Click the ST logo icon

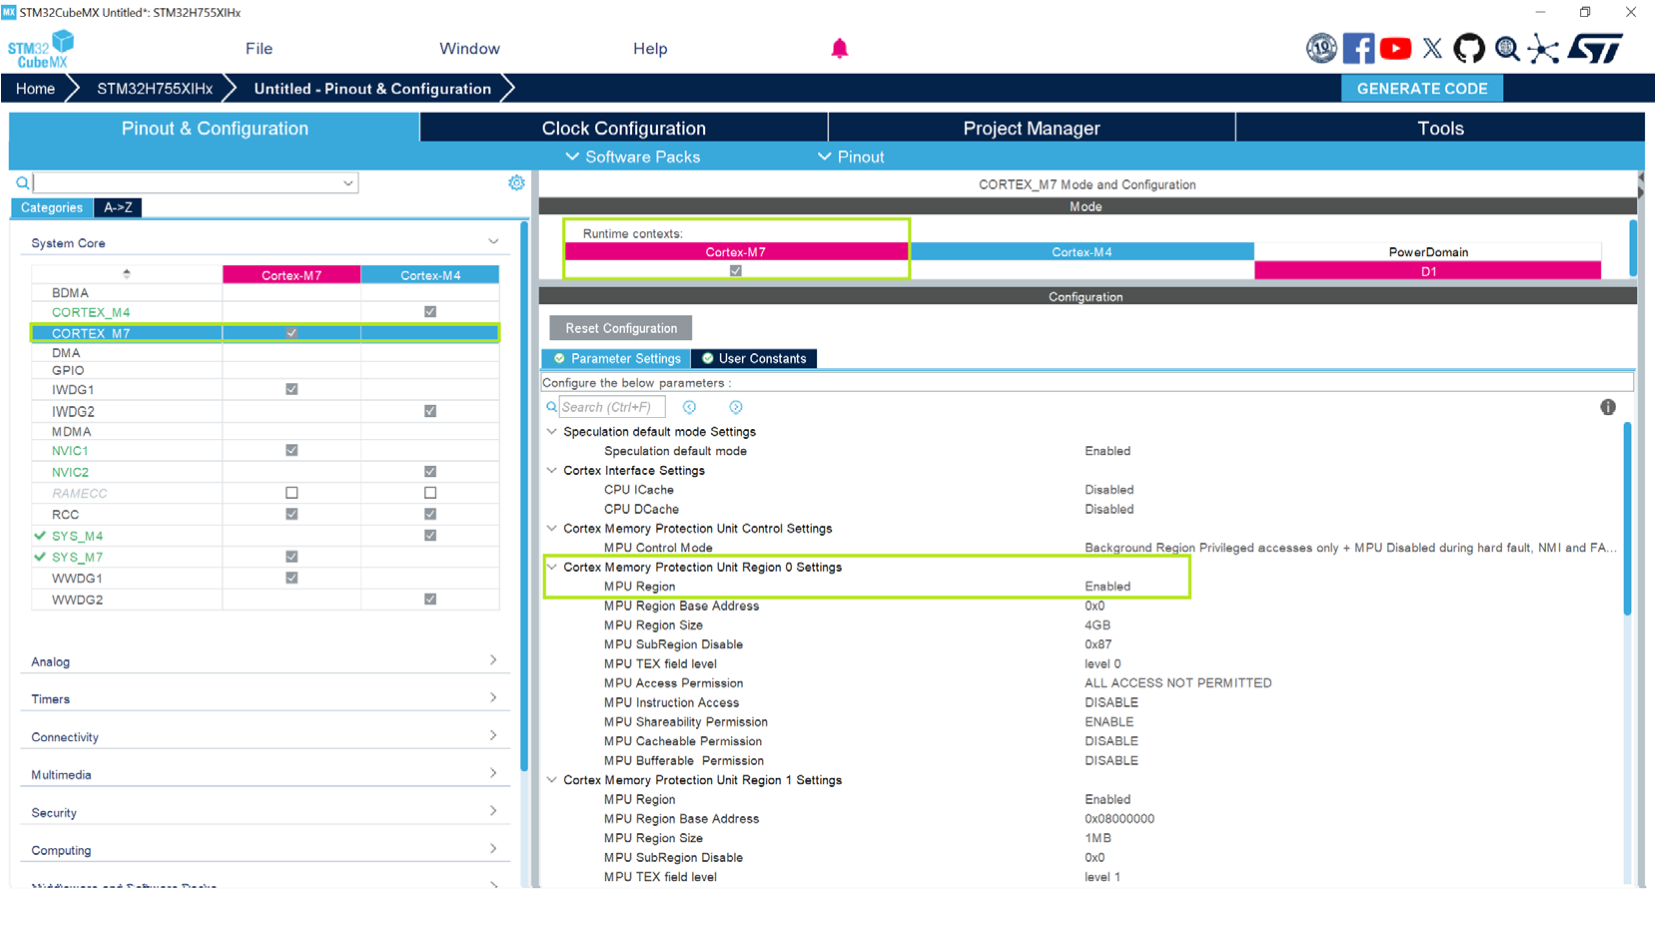(x=1595, y=48)
